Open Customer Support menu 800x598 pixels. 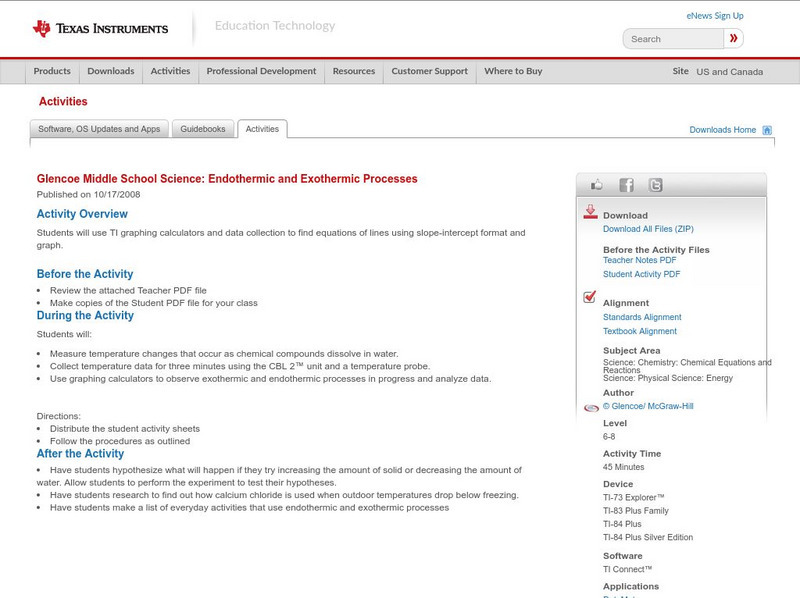[430, 71]
